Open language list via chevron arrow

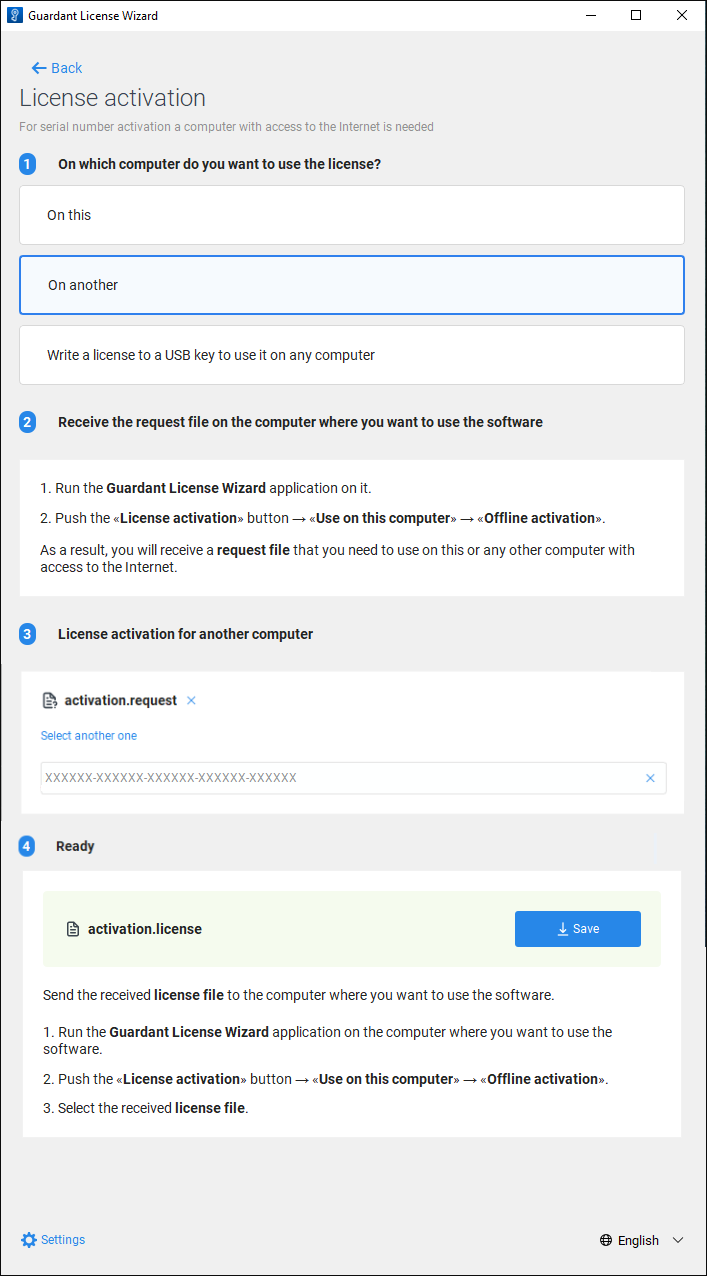(678, 1241)
